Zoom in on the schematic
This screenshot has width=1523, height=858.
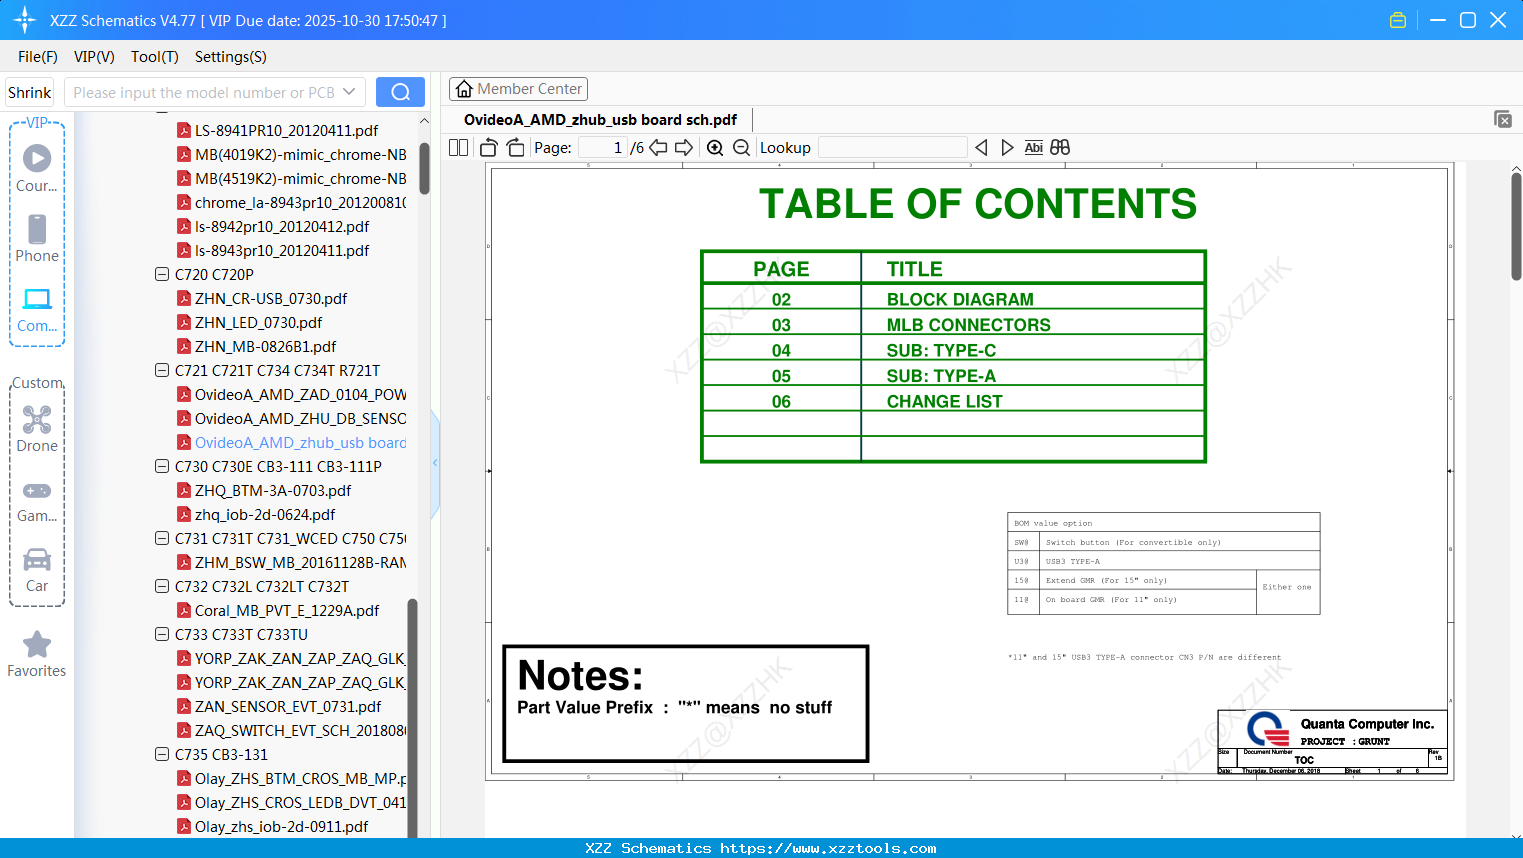715,148
